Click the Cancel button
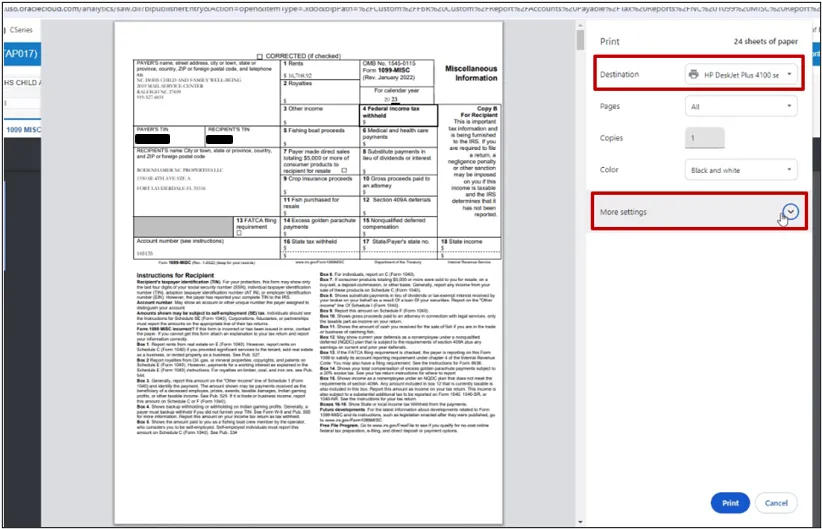Image resolution: width=822 pixels, height=529 pixels. (776, 503)
